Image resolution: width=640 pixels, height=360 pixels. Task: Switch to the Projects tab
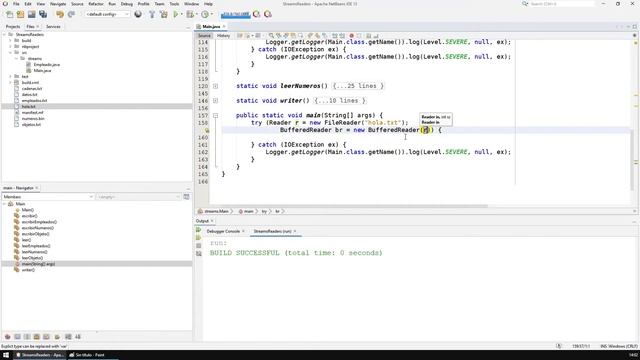click(x=13, y=27)
